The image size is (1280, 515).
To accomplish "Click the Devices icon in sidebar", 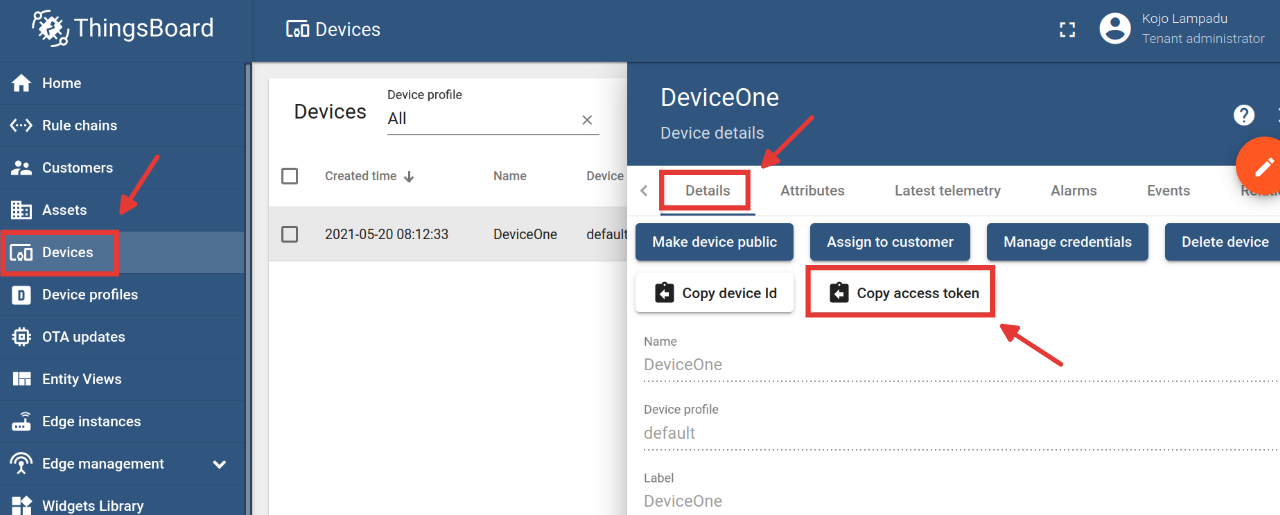I will click(x=21, y=252).
